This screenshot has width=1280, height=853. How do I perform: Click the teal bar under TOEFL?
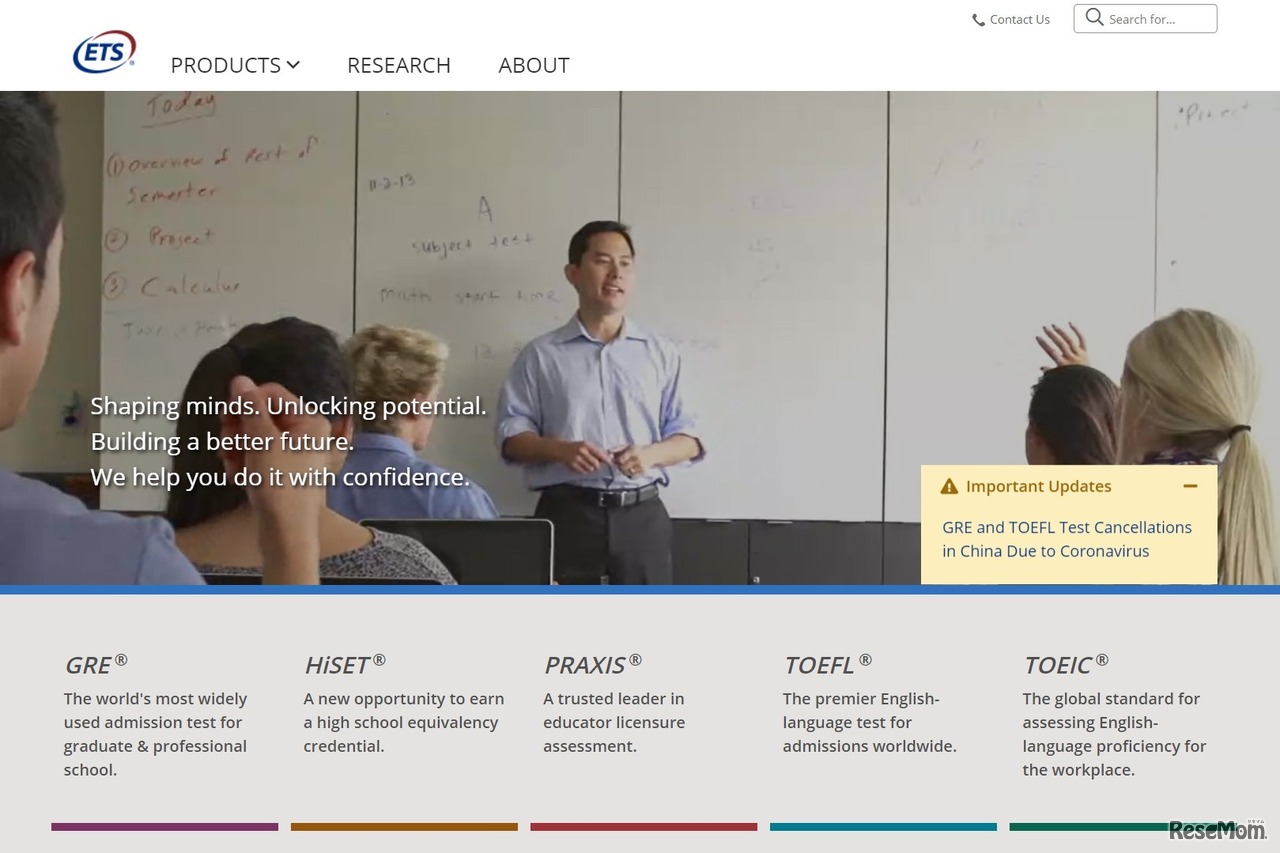(x=883, y=827)
